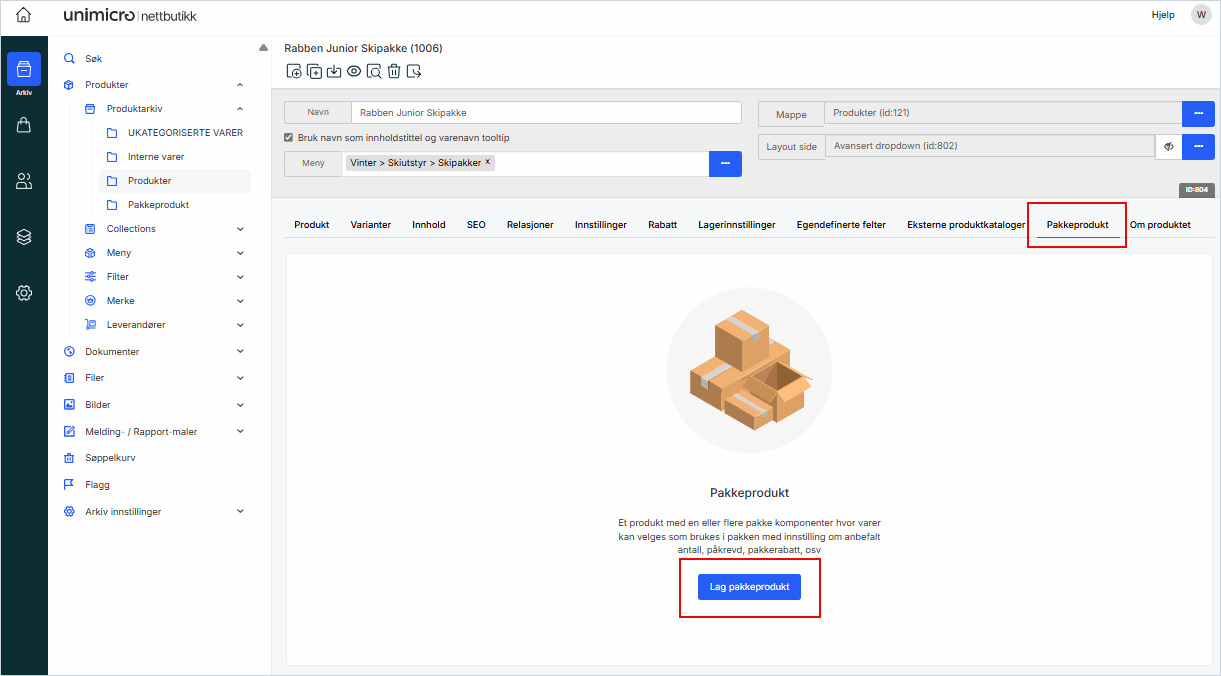Open the settings gear in the sidebar
Image resolution: width=1221 pixels, height=676 pixels.
pos(23,293)
